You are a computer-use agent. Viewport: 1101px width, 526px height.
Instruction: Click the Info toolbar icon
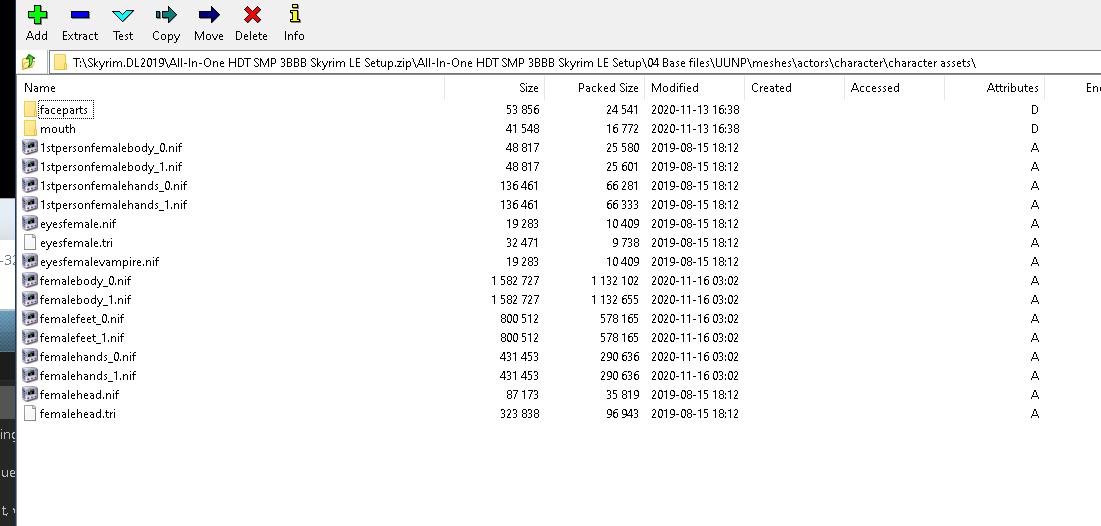click(x=294, y=14)
